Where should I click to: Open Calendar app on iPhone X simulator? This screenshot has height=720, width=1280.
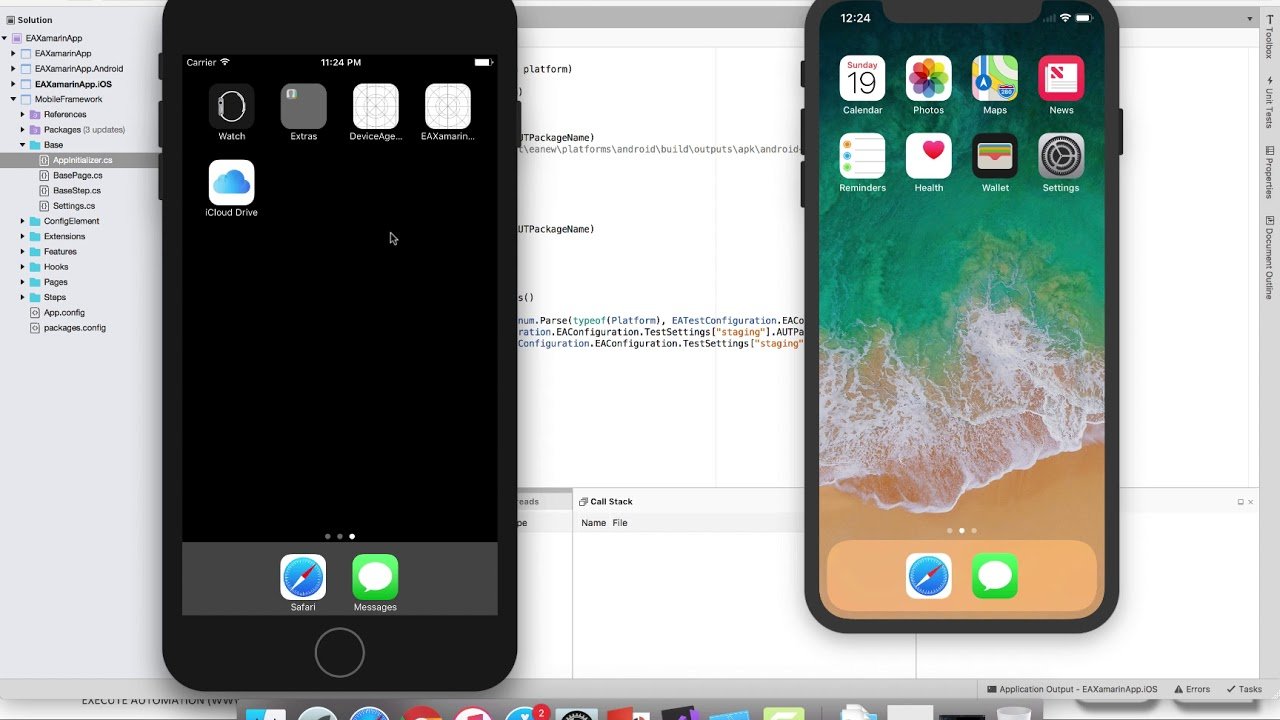click(x=862, y=78)
